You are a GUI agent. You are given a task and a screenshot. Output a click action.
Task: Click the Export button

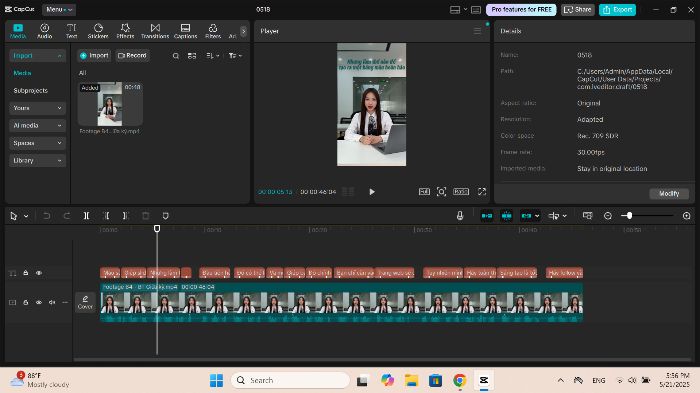617,9
